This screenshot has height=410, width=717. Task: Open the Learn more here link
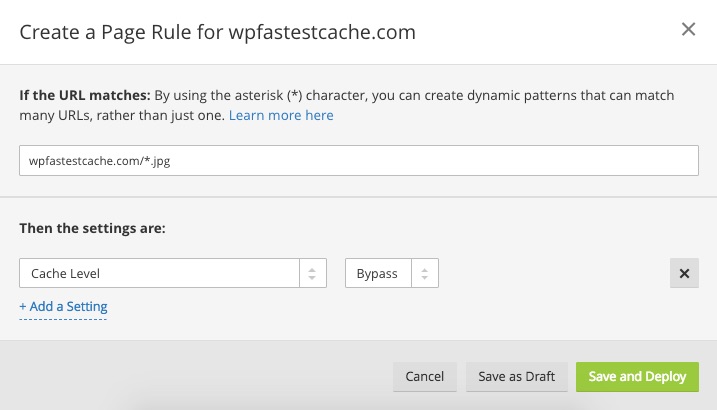(x=281, y=115)
